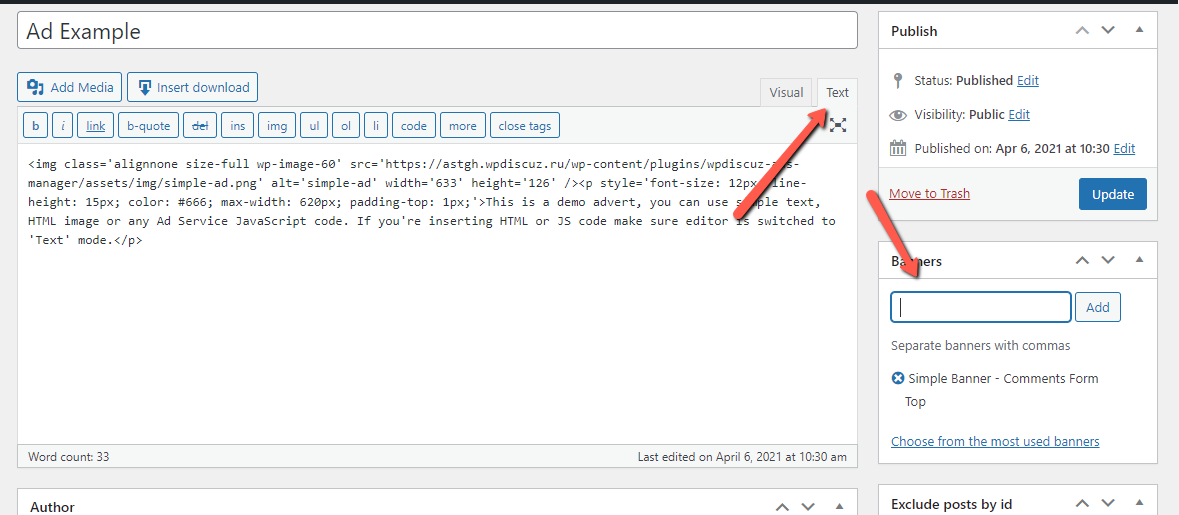The width and height of the screenshot is (1179, 515).
Task: Move the Banners panel down
Action: pos(1108,260)
